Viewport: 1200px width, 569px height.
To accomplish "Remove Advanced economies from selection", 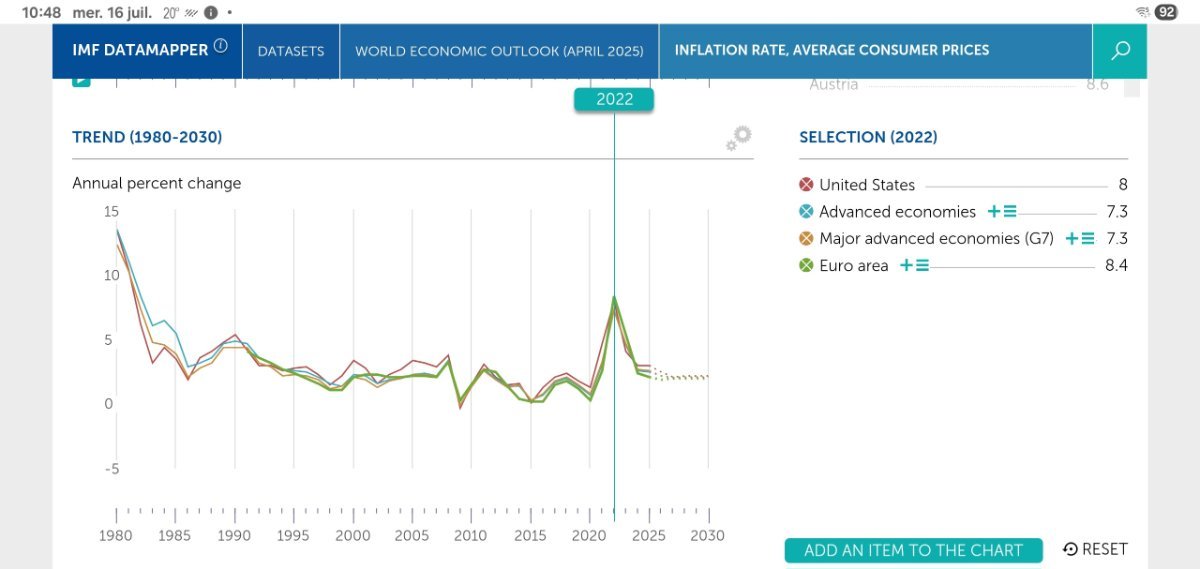I will (x=806, y=212).
